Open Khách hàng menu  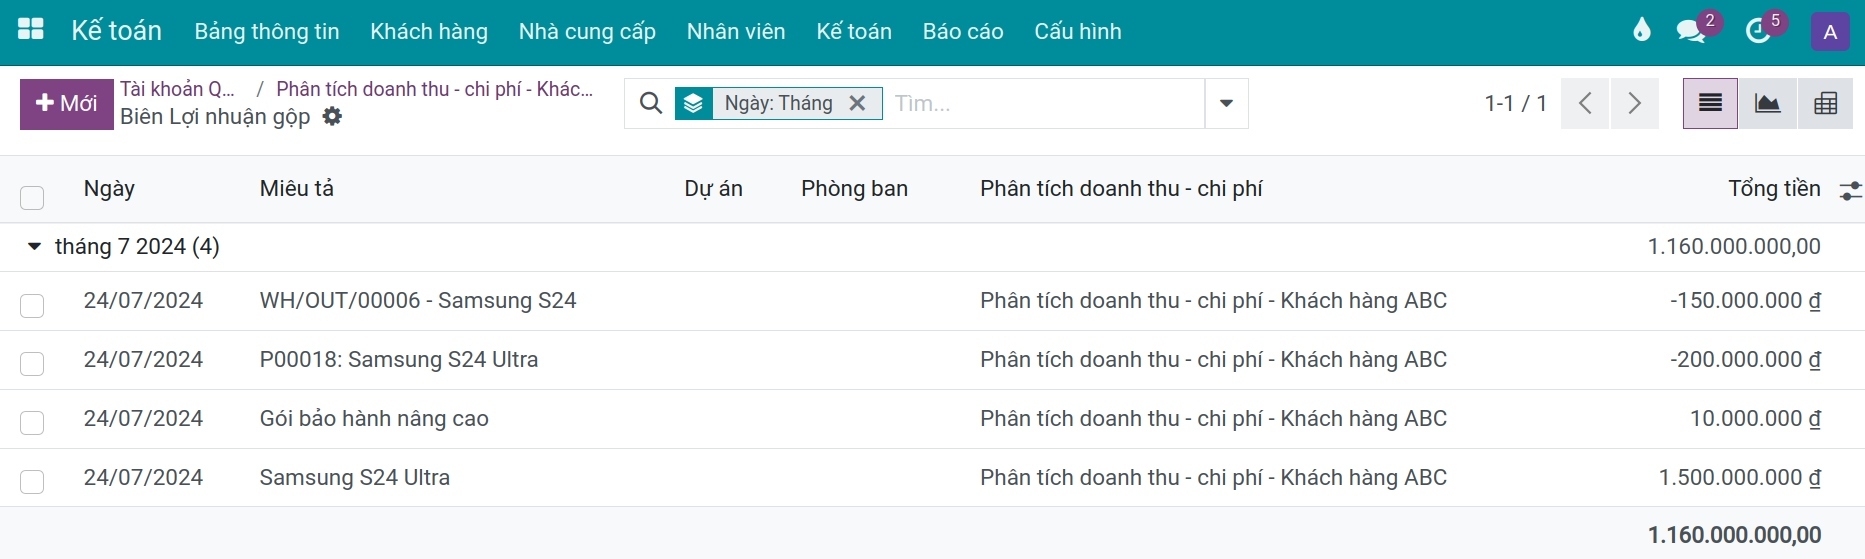tap(429, 32)
